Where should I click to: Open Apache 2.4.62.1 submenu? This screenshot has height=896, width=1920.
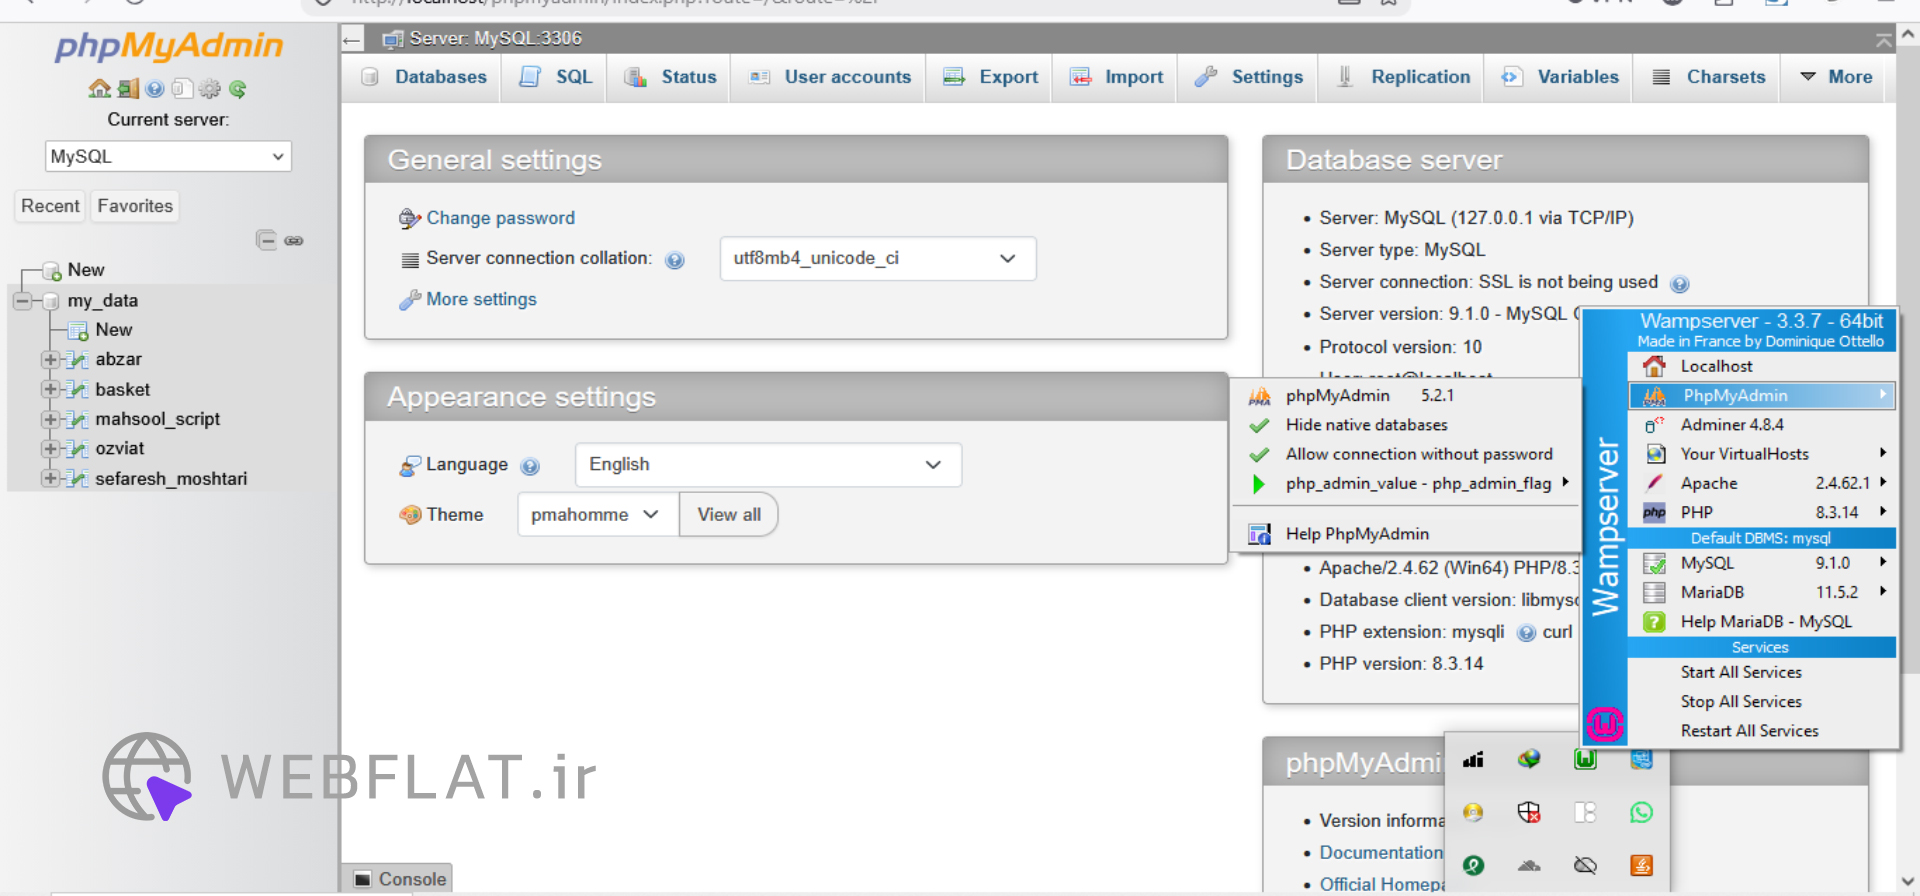[1763, 483]
